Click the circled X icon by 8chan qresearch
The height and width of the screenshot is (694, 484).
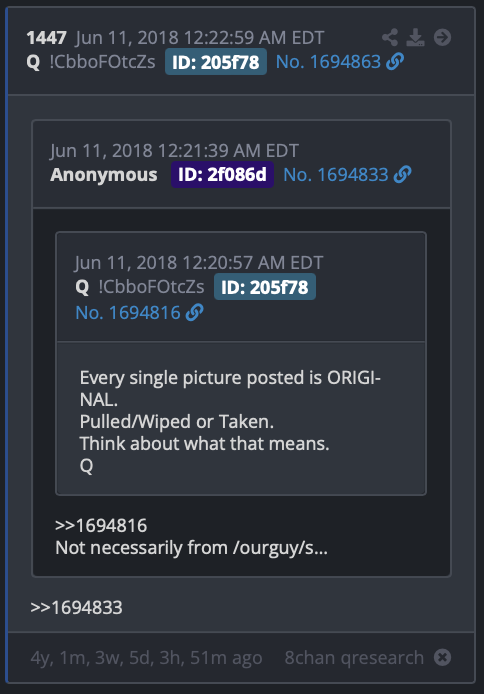[x=442, y=657]
